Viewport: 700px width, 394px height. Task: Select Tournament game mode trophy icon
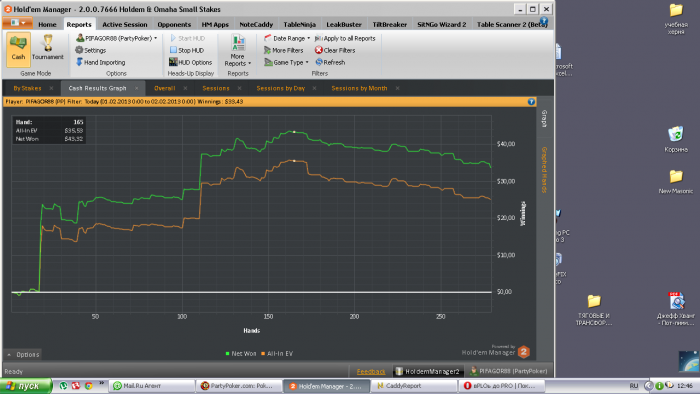(x=48, y=43)
